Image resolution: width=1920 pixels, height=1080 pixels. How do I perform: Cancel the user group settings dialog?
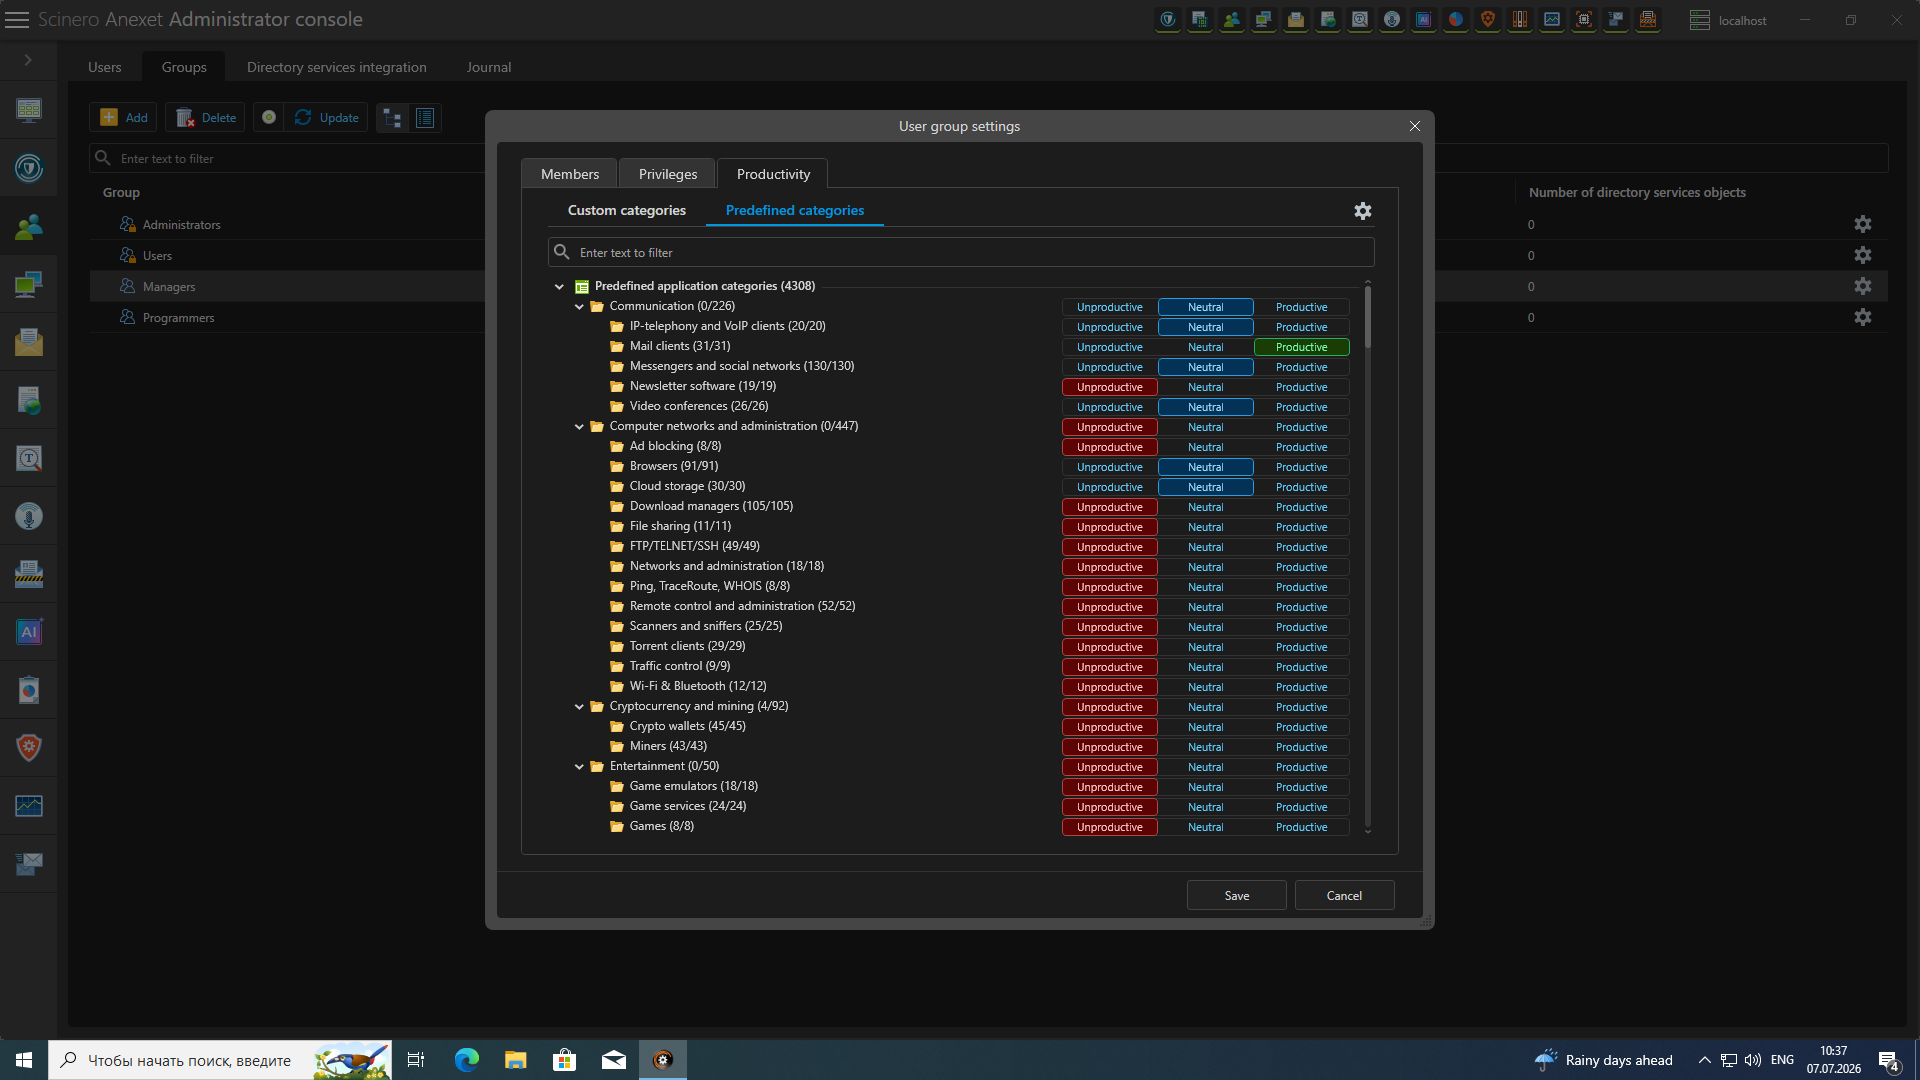1344,895
